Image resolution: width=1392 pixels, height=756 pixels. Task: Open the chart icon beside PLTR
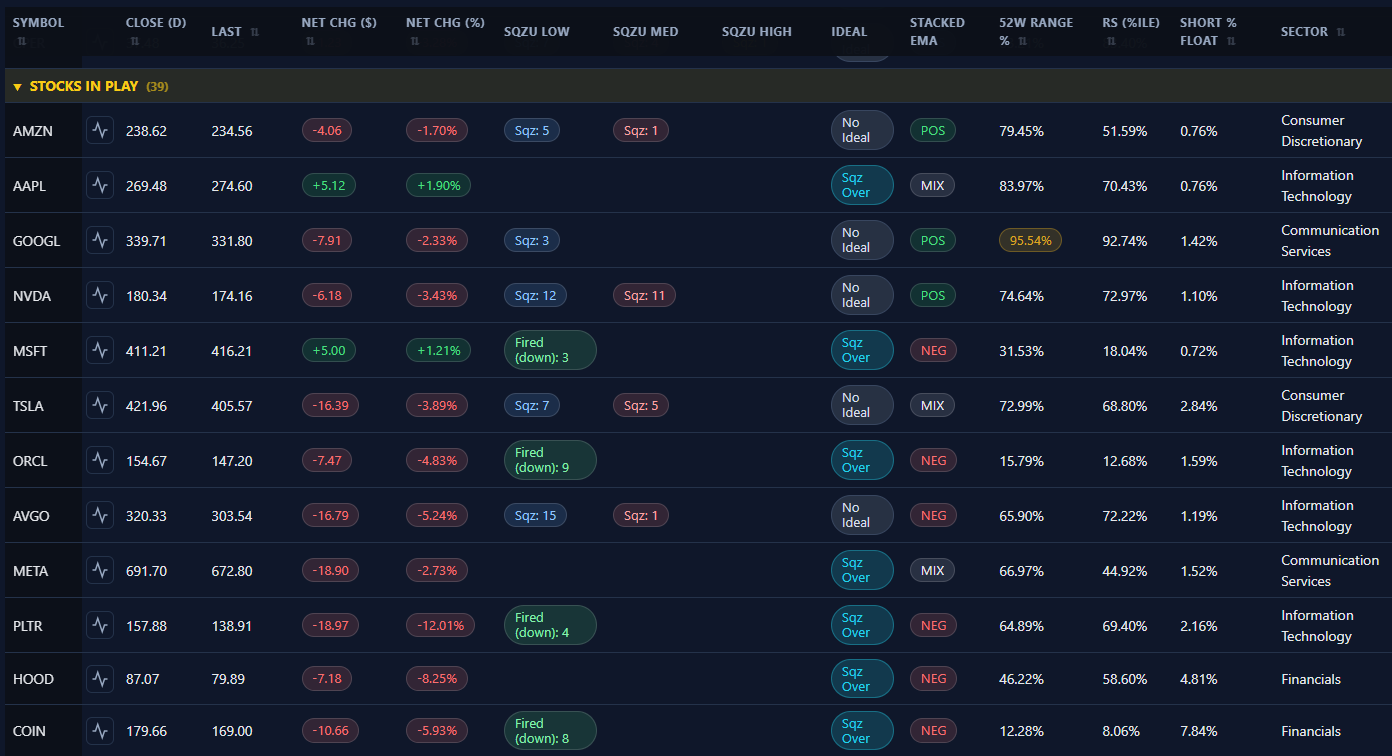[x=100, y=625]
